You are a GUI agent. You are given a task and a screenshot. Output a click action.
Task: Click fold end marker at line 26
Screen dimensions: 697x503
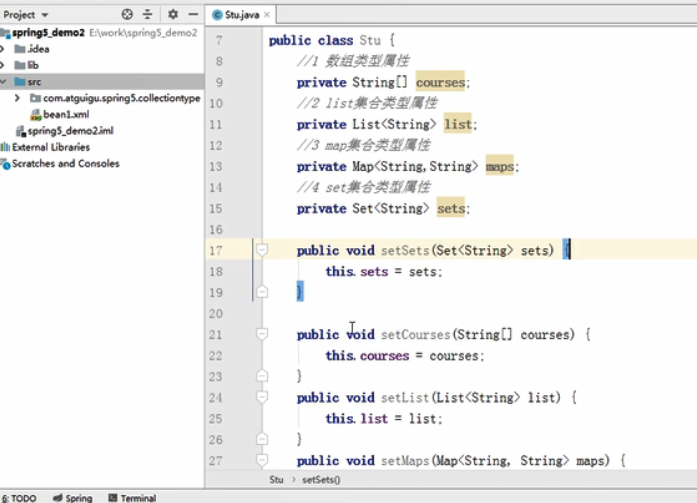(x=262, y=439)
